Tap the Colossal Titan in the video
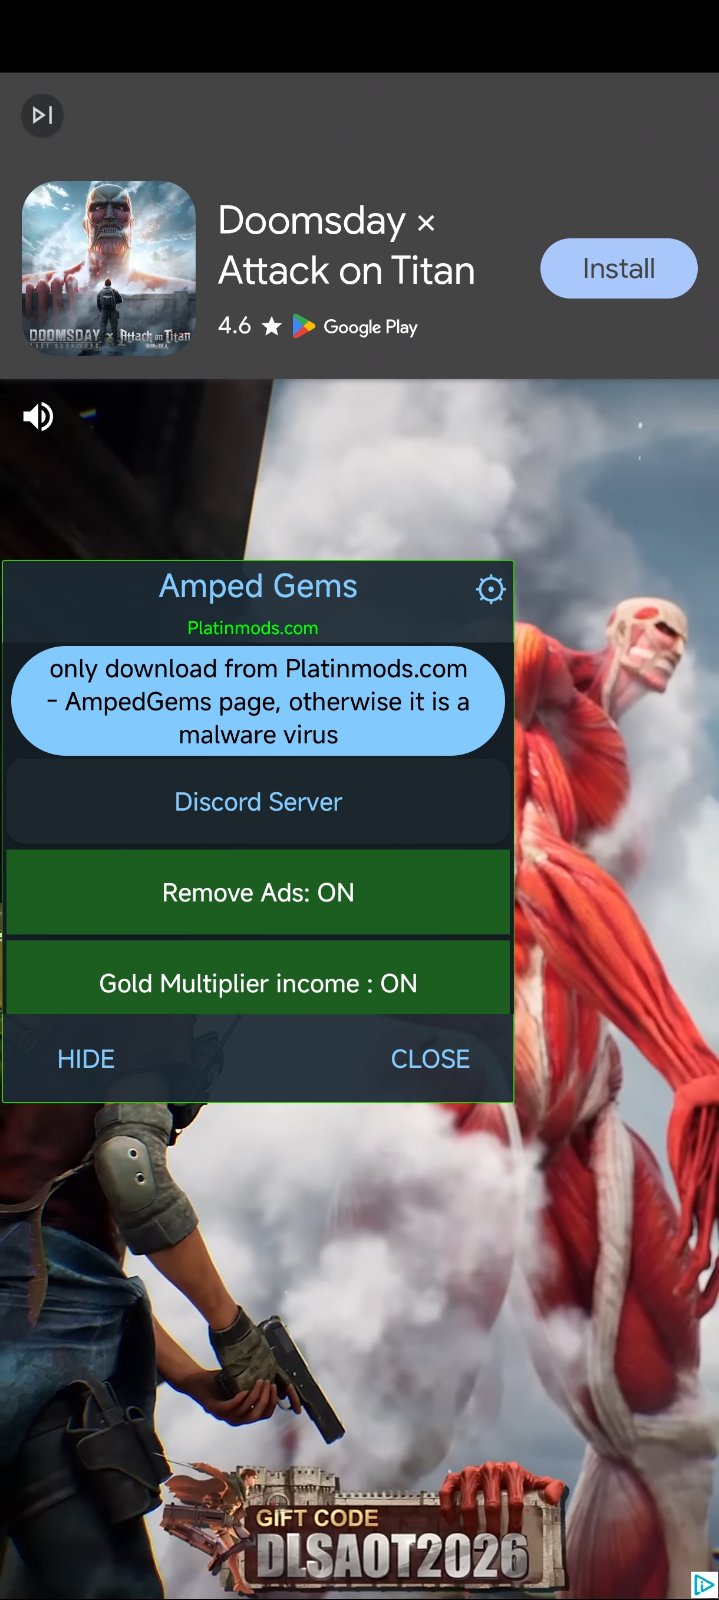This screenshot has height=1600, width=719. click(x=620, y=900)
